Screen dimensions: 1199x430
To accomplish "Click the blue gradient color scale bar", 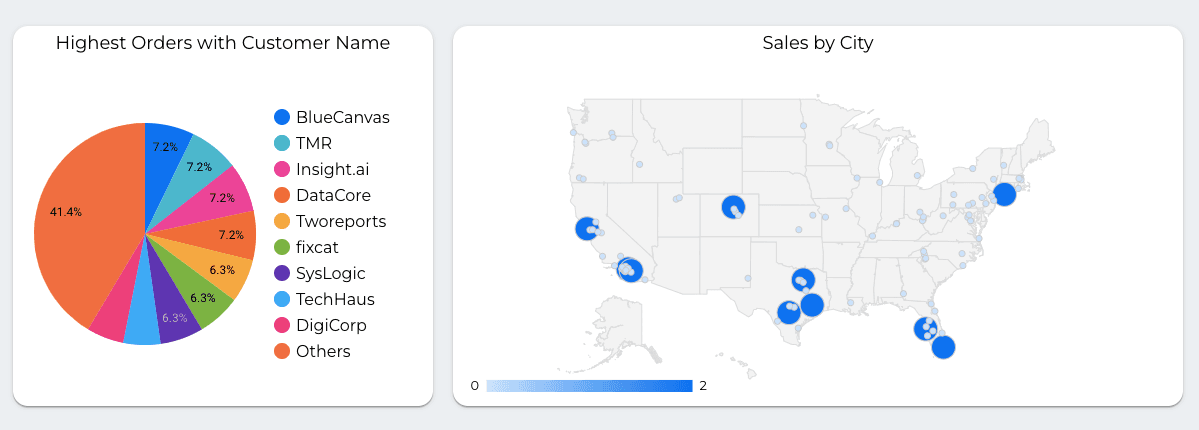I will tap(589, 386).
